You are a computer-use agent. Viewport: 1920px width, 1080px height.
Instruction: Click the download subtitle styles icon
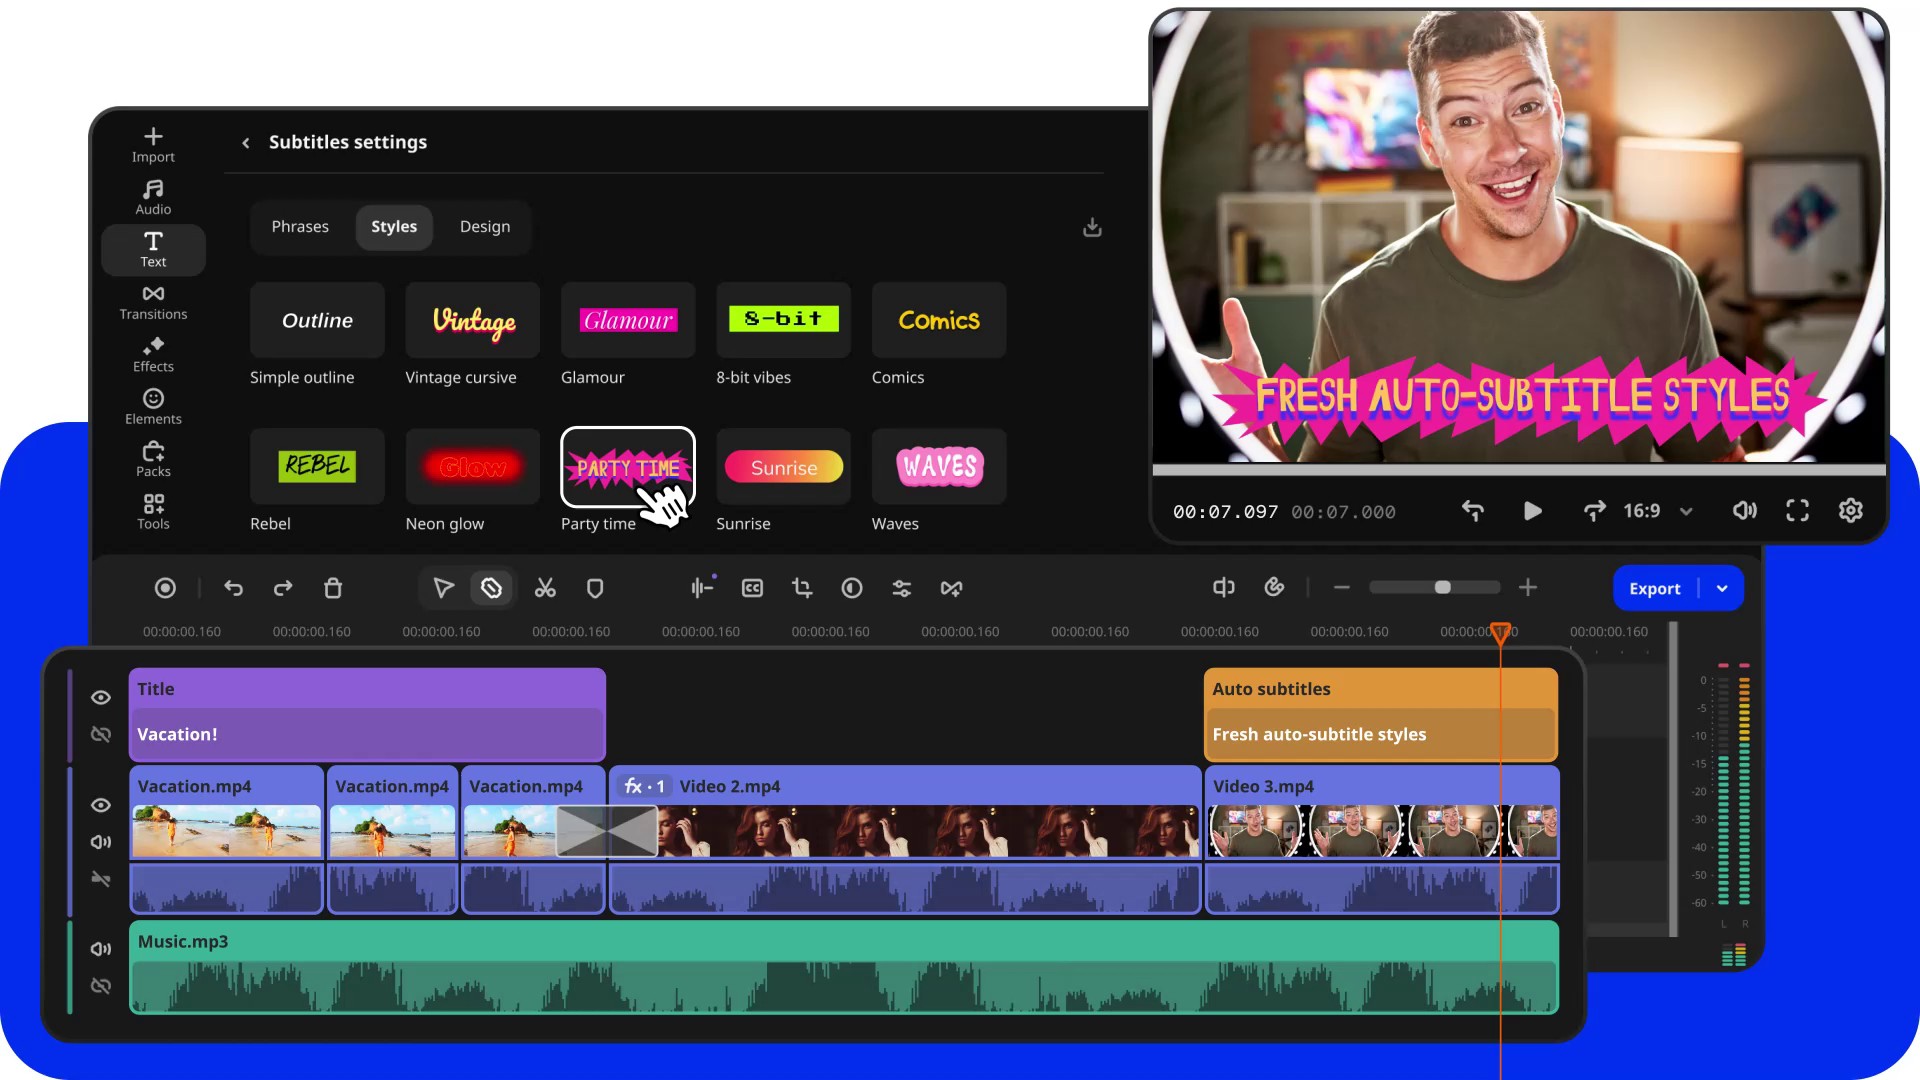1092,227
